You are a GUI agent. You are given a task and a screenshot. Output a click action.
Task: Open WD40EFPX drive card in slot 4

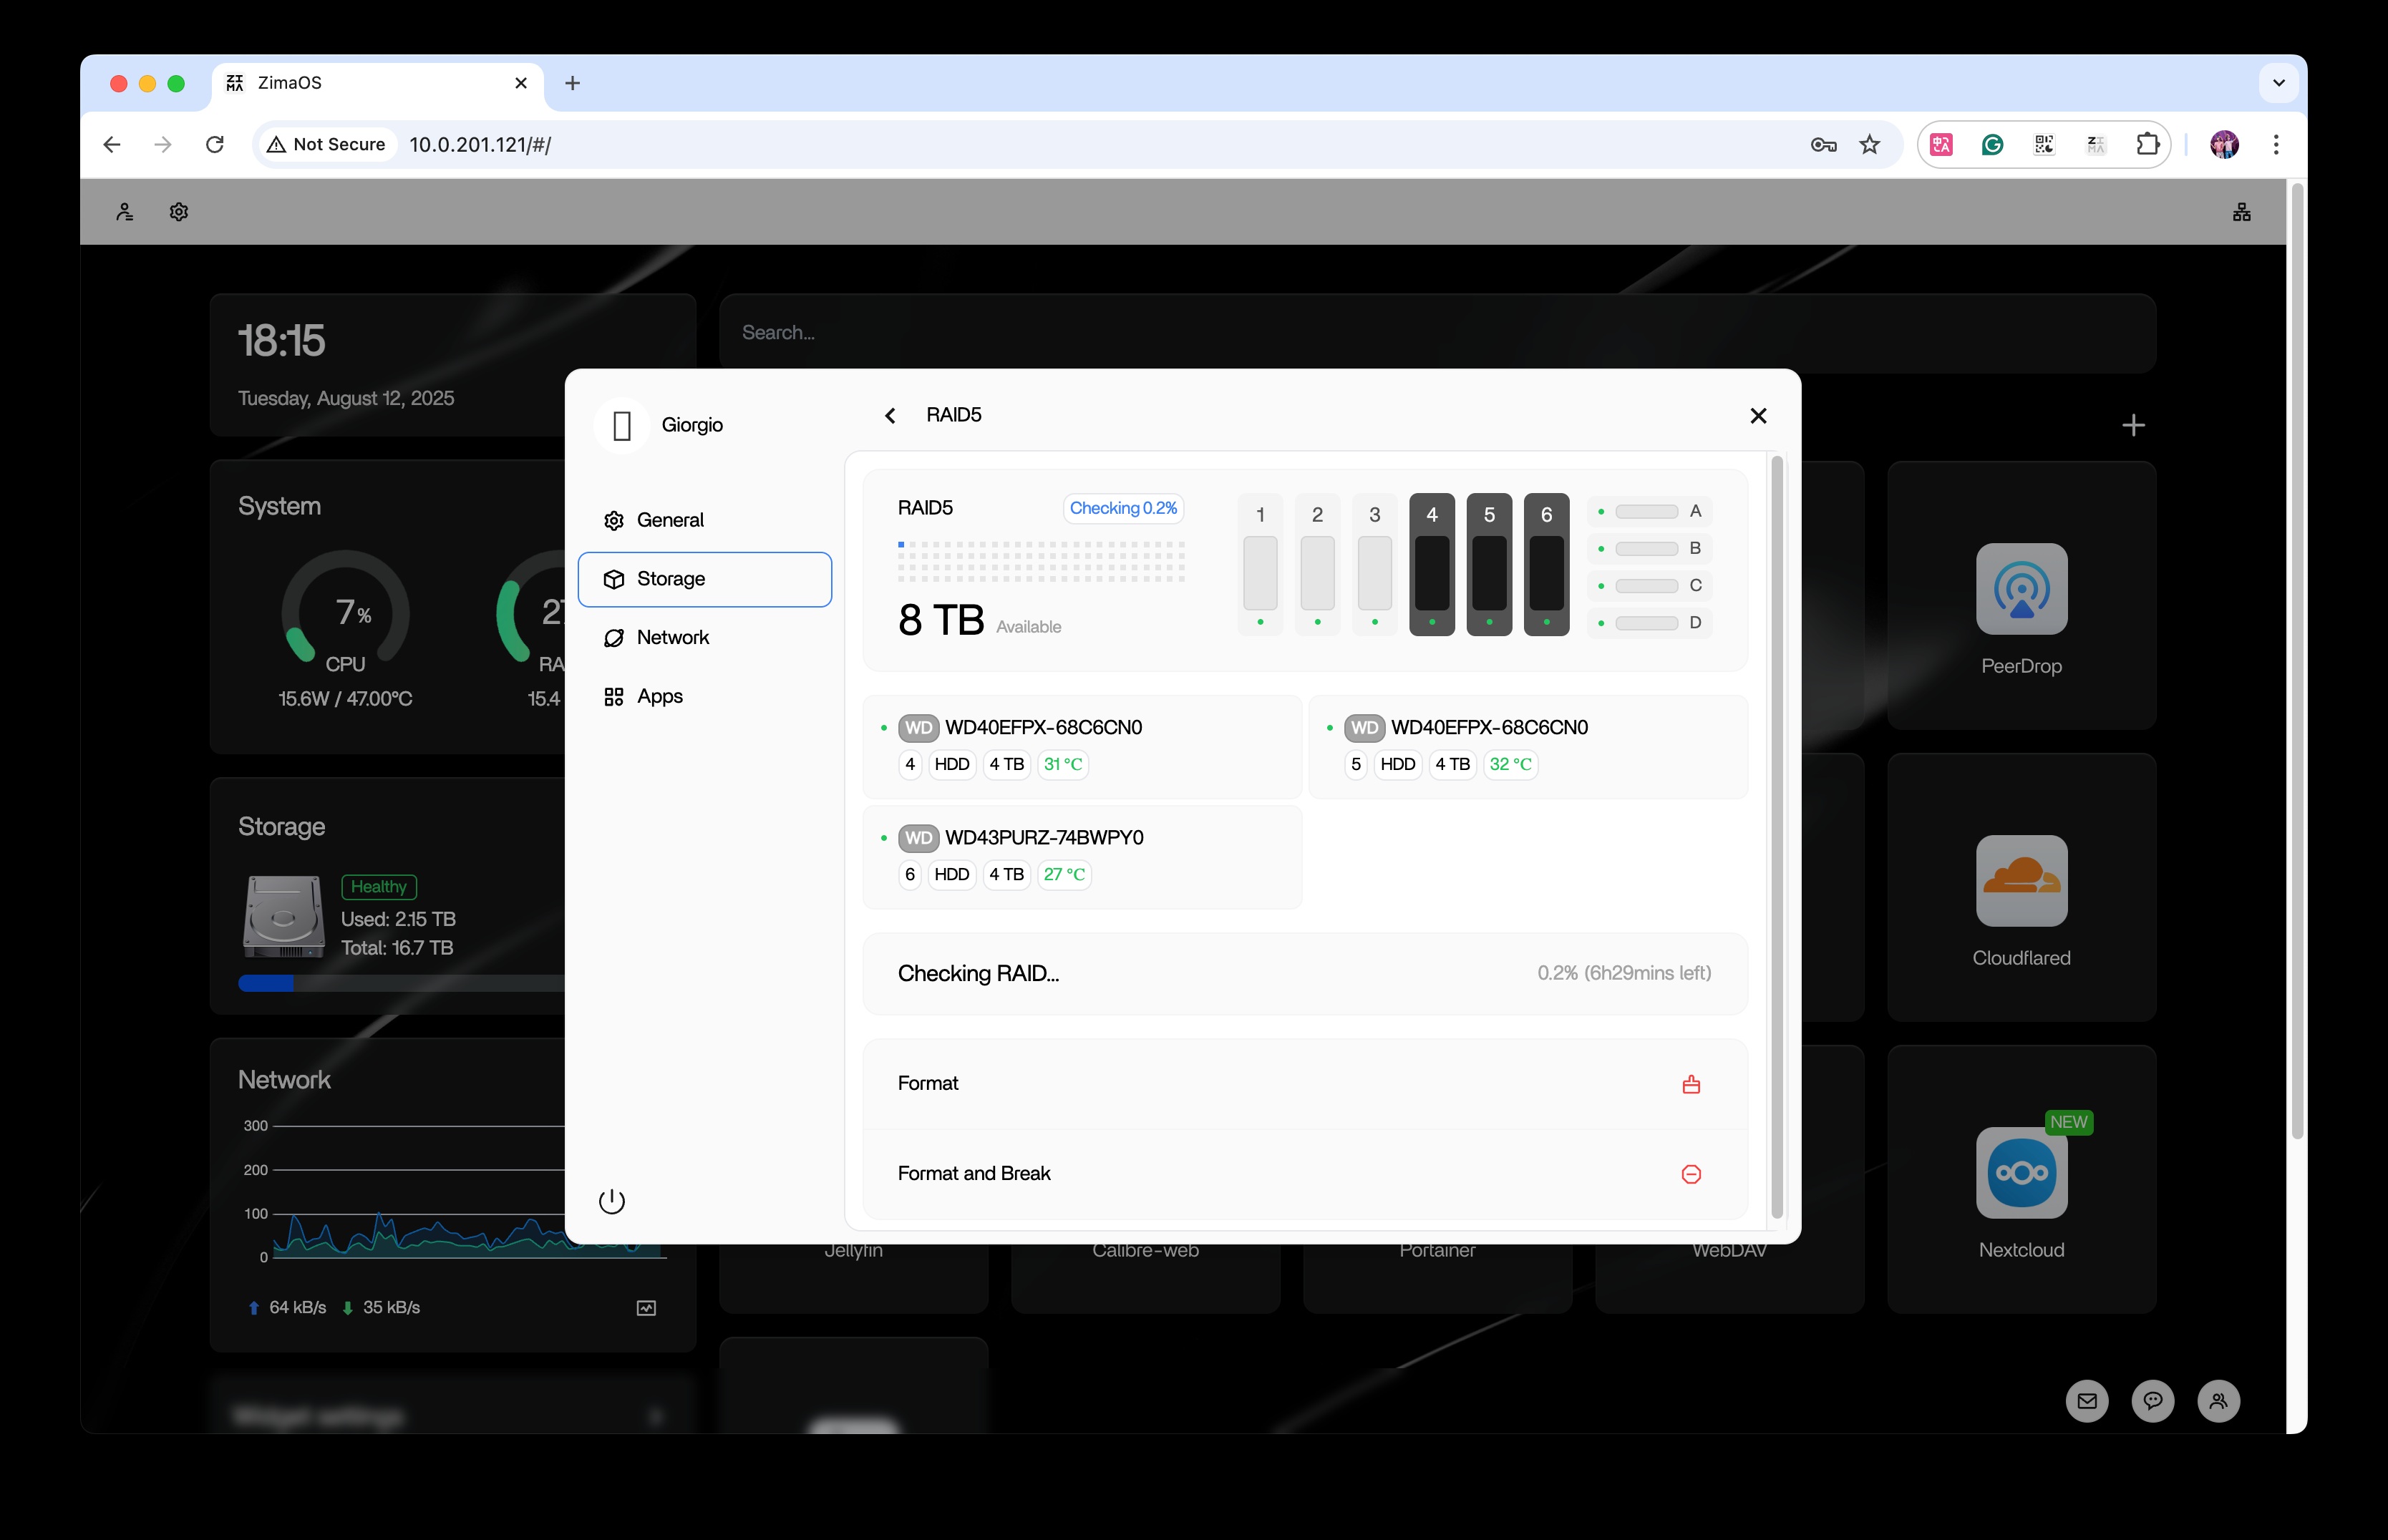tap(1082, 746)
